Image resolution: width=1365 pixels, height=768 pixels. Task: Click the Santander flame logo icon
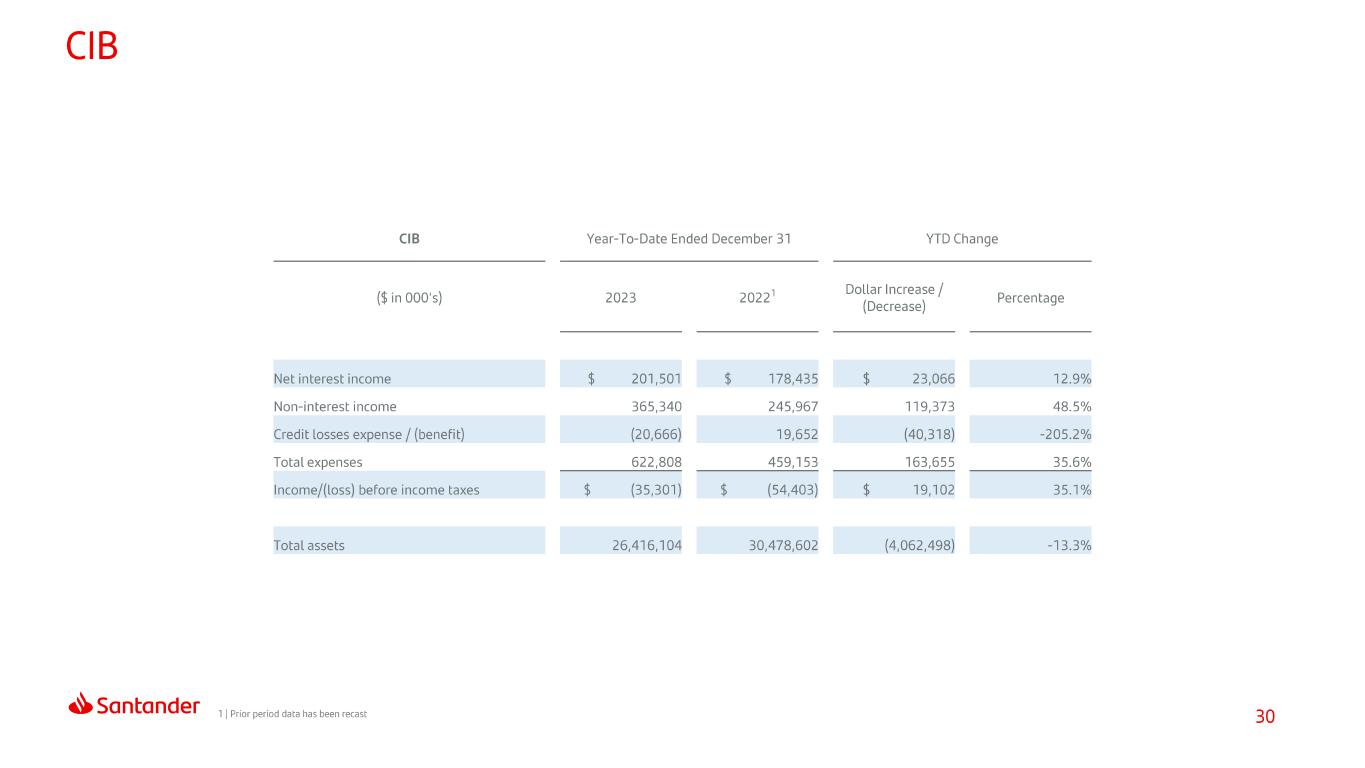(x=81, y=704)
